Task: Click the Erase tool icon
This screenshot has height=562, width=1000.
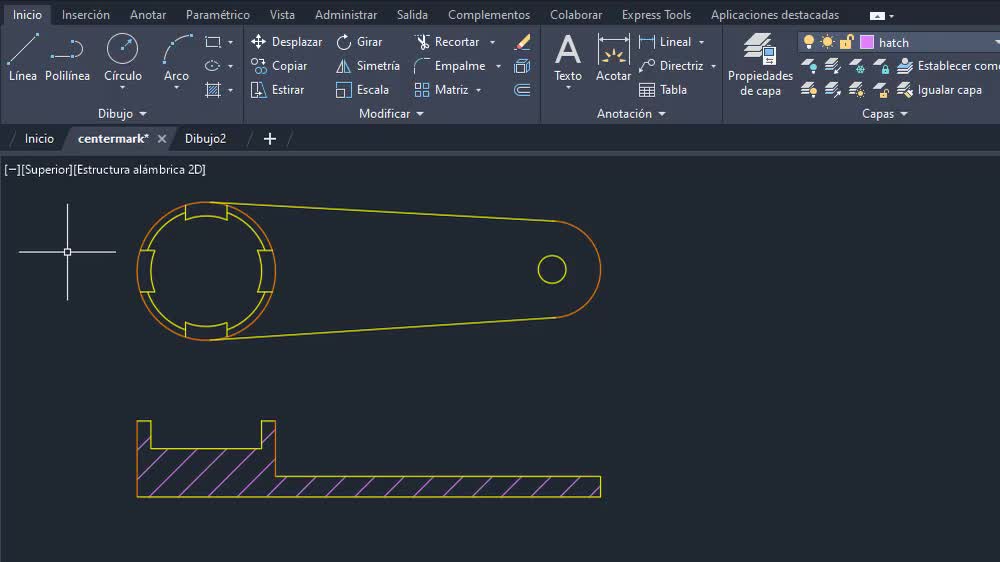Action: 522,42
